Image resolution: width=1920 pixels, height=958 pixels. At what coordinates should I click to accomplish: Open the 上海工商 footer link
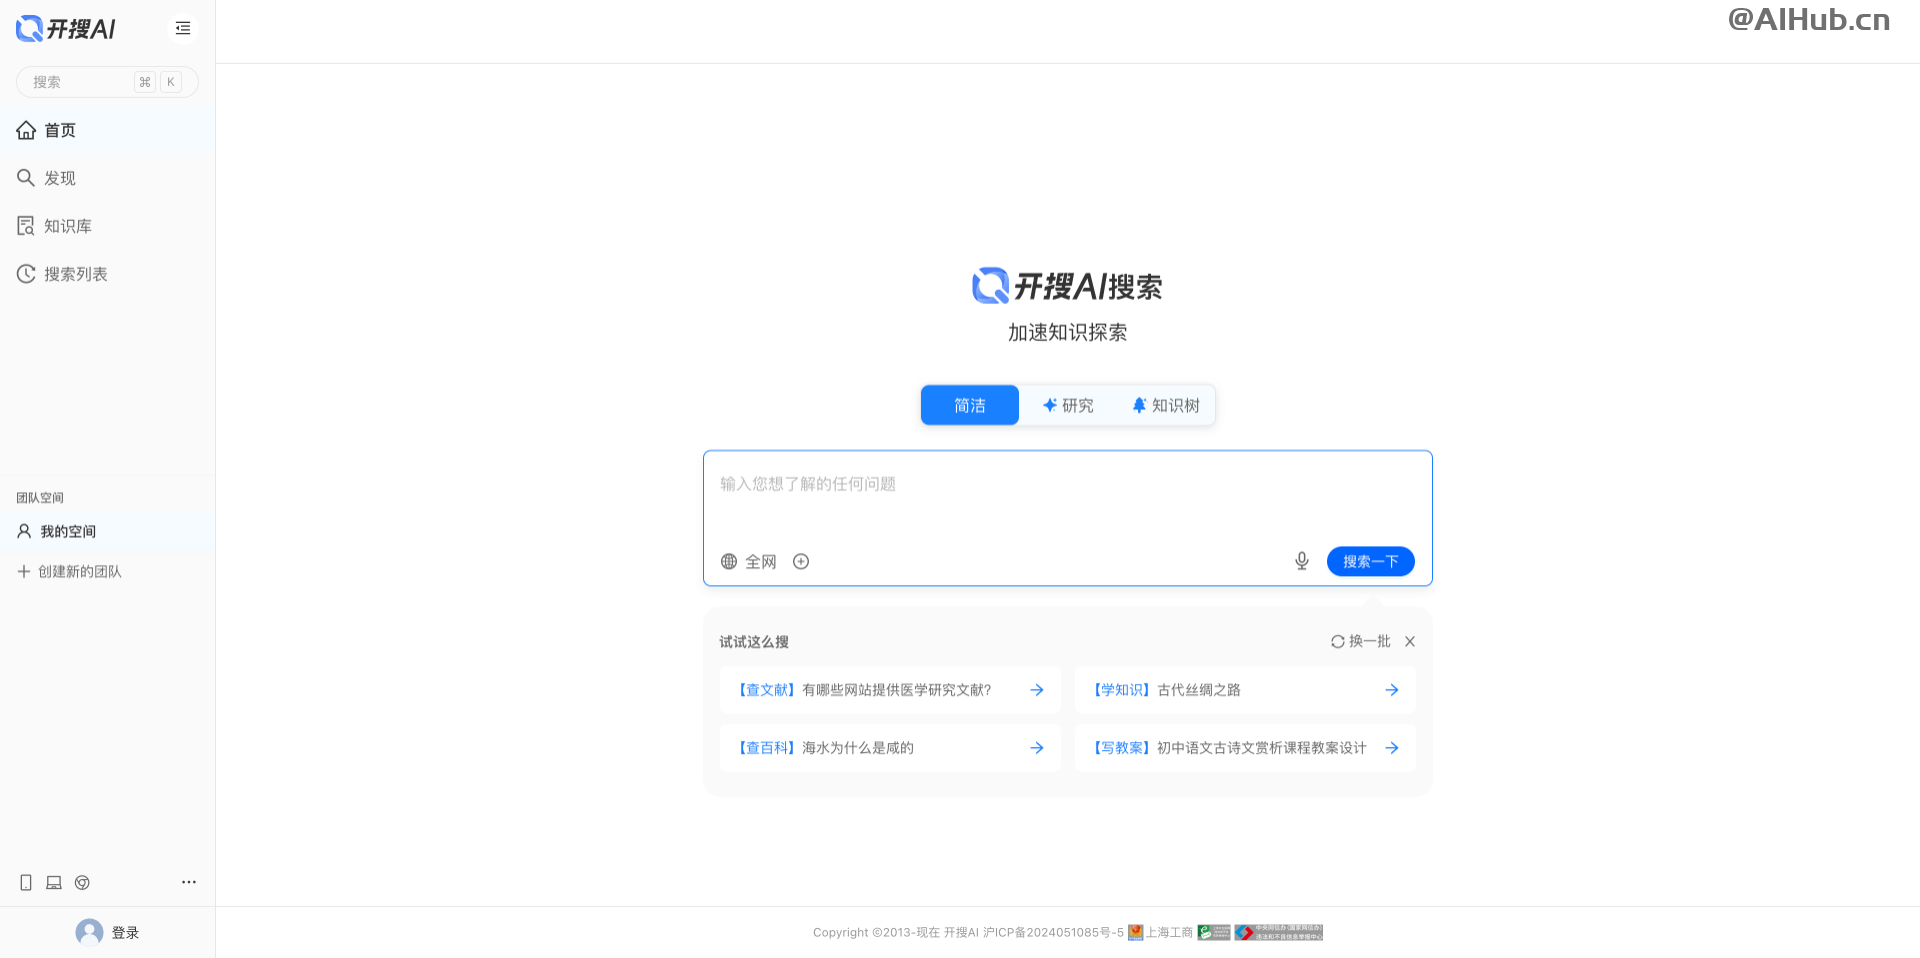(1161, 932)
